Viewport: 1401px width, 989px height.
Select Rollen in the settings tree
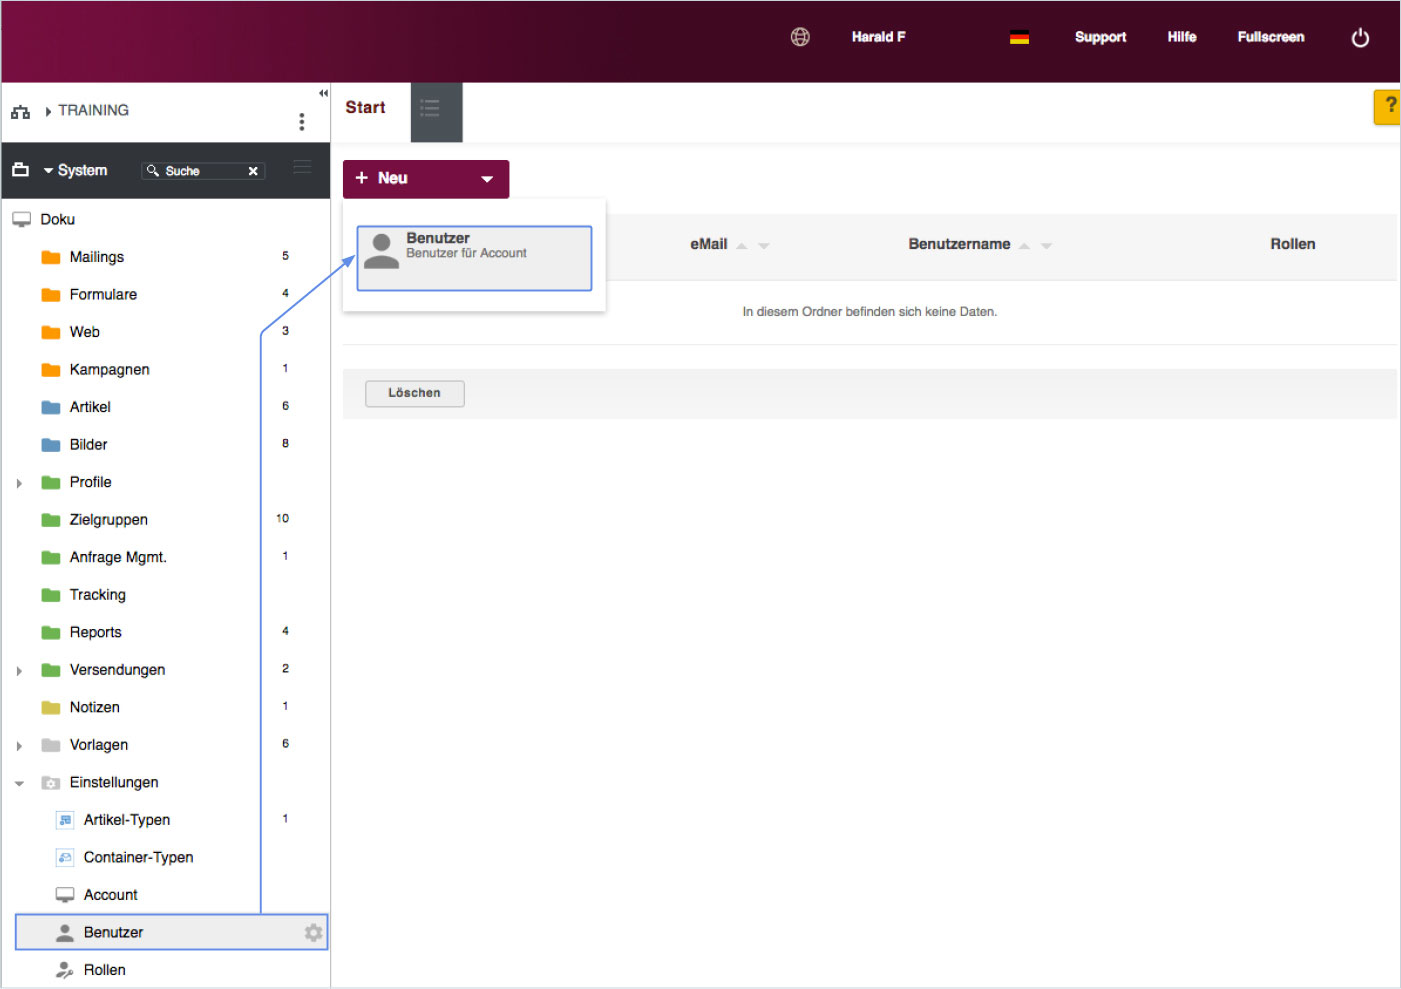click(104, 970)
